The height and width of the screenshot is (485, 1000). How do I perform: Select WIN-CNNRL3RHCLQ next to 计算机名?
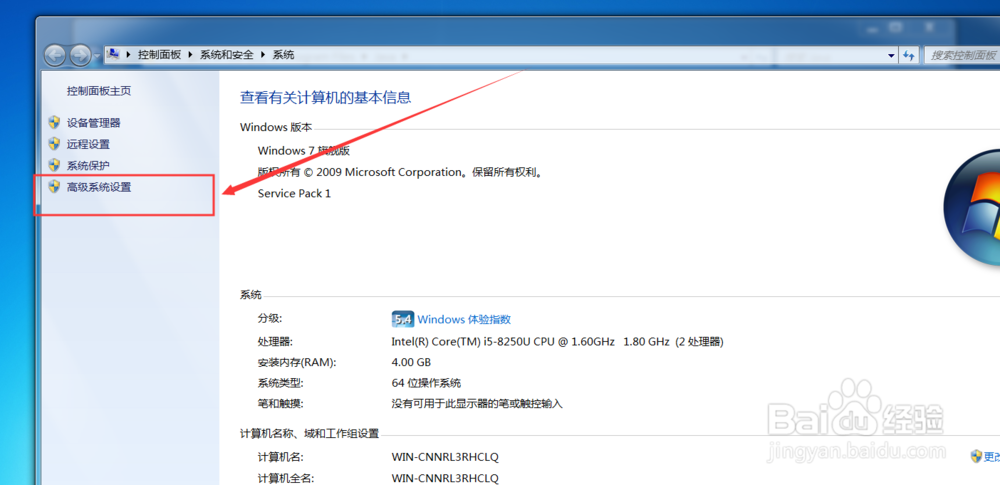tap(445, 458)
